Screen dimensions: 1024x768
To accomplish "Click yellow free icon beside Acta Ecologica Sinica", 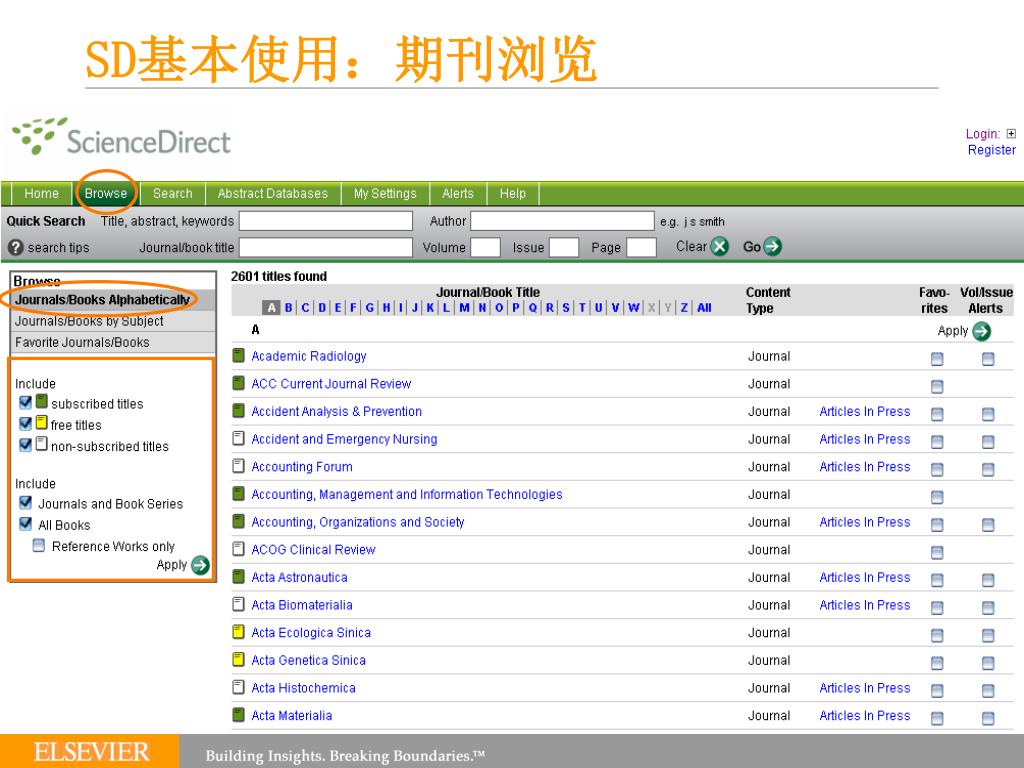I will coord(238,632).
